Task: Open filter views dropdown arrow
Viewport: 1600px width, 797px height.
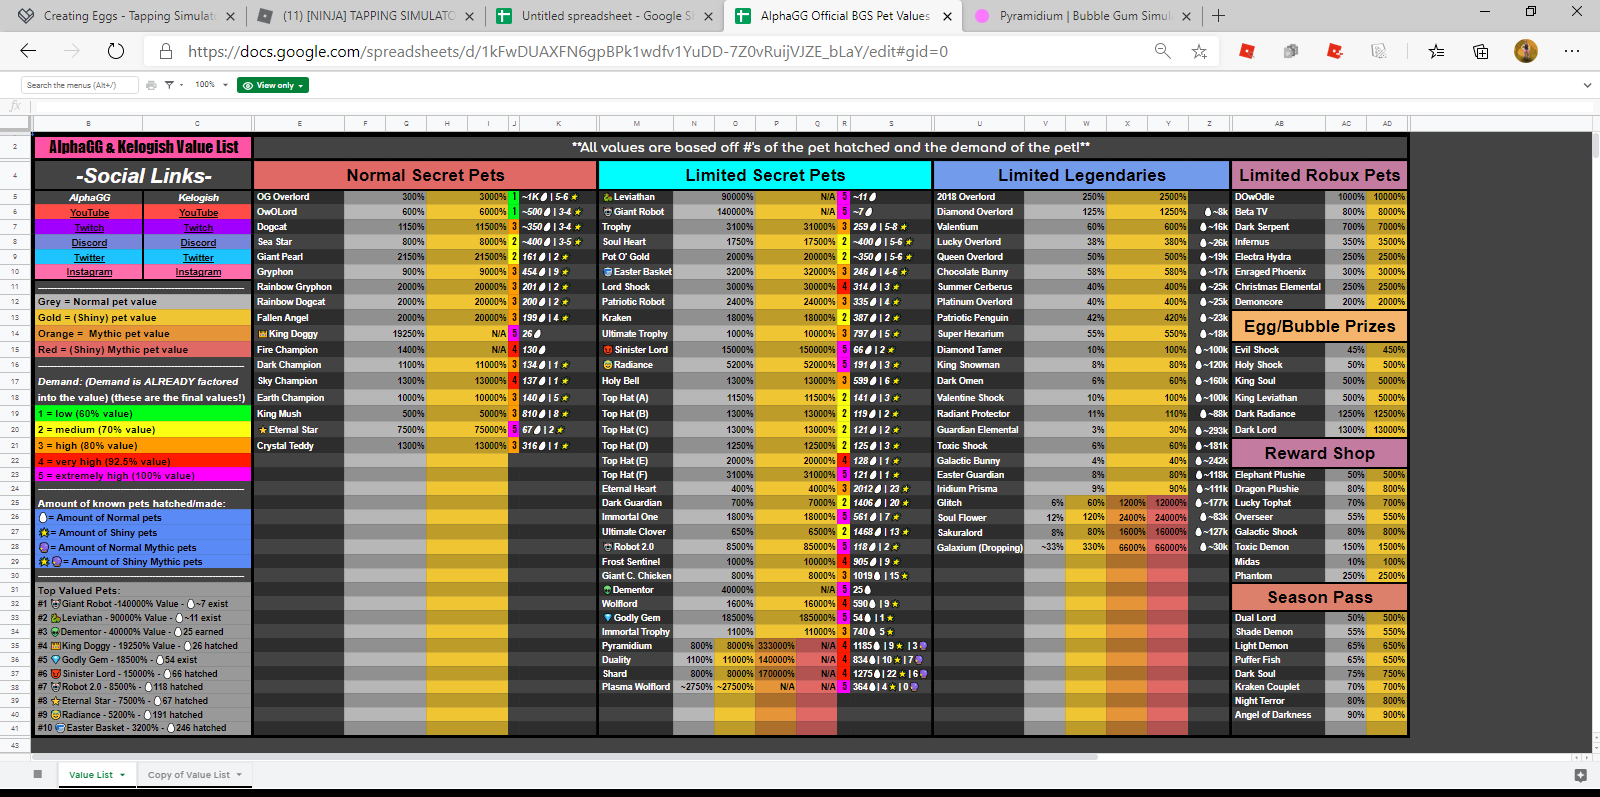Action: (x=181, y=85)
